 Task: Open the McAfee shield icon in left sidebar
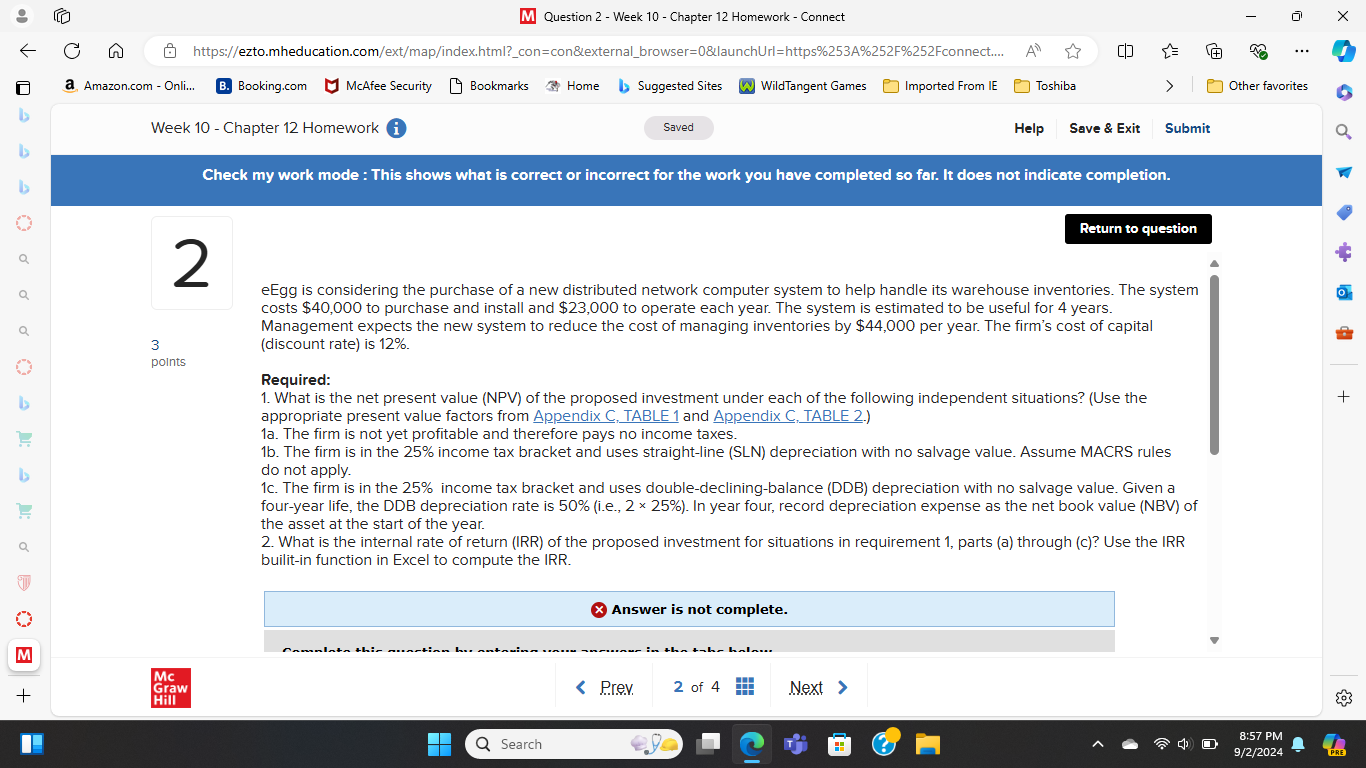click(x=23, y=582)
